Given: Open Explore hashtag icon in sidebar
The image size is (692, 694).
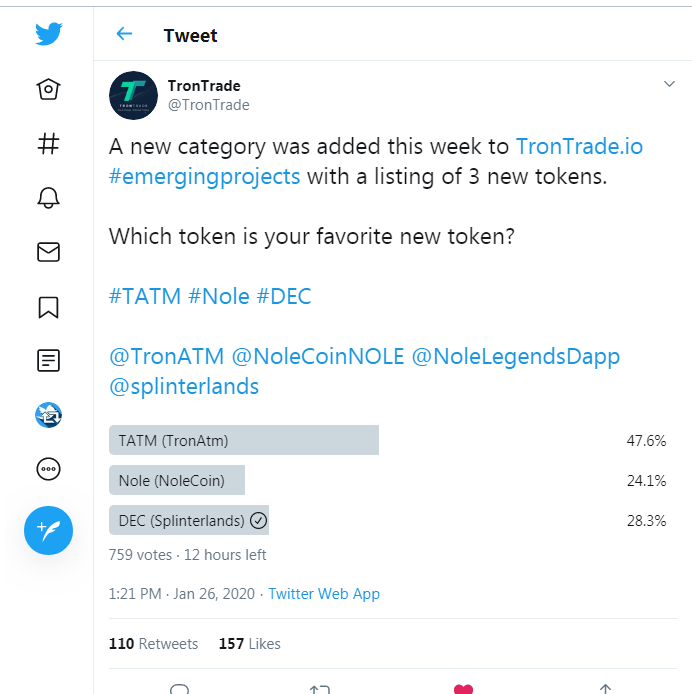Looking at the screenshot, I should pos(48,144).
